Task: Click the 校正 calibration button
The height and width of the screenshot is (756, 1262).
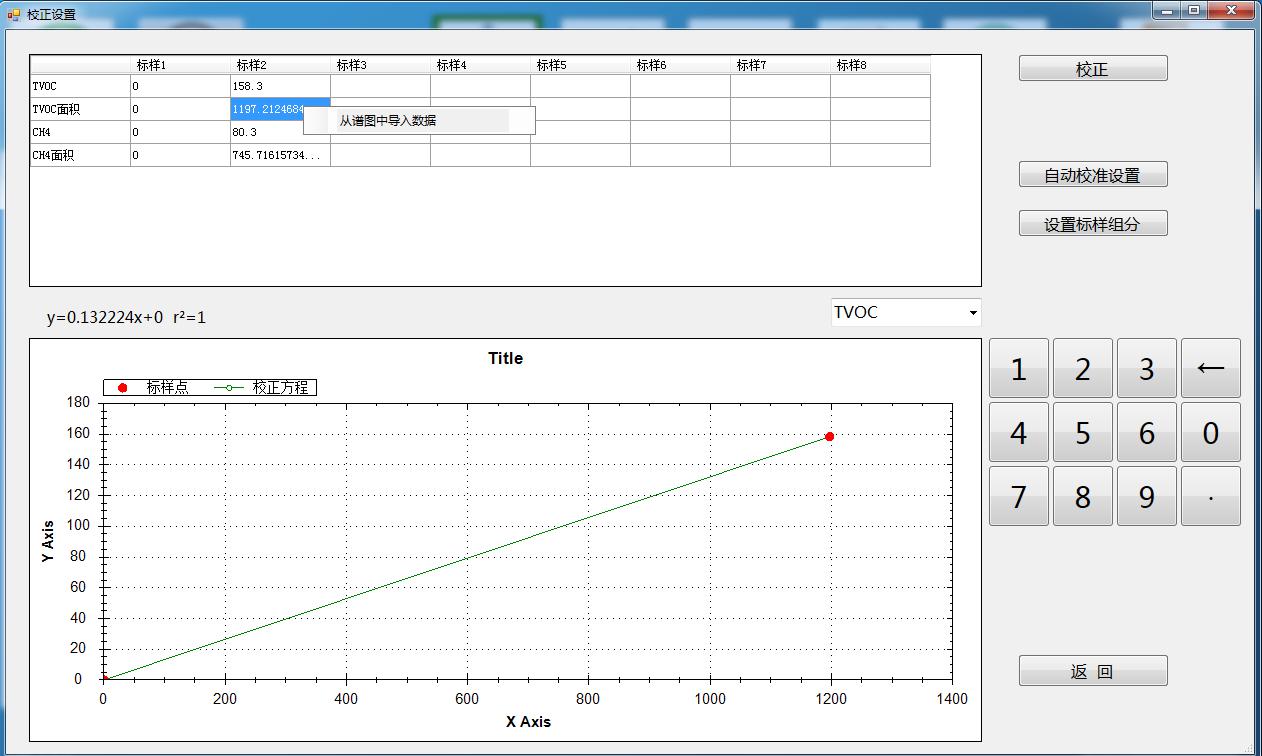Action: tap(1092, 69)
